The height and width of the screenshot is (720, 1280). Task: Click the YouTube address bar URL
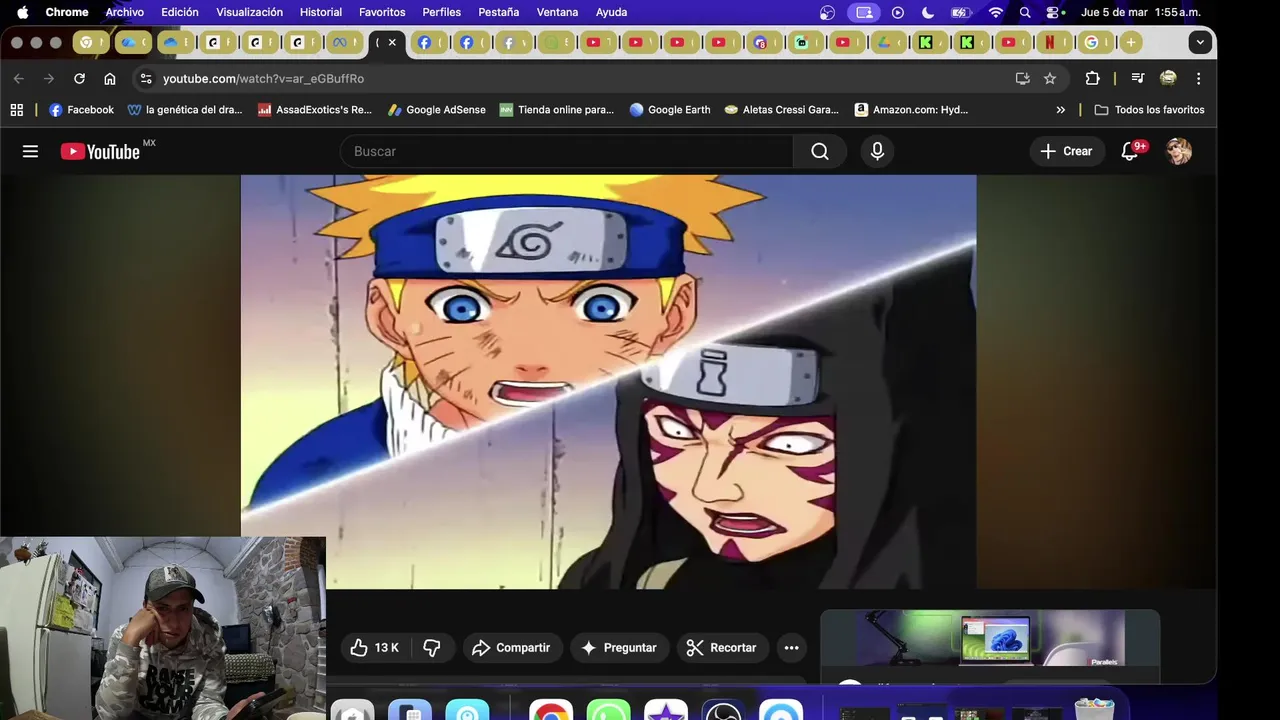[263, 78]
